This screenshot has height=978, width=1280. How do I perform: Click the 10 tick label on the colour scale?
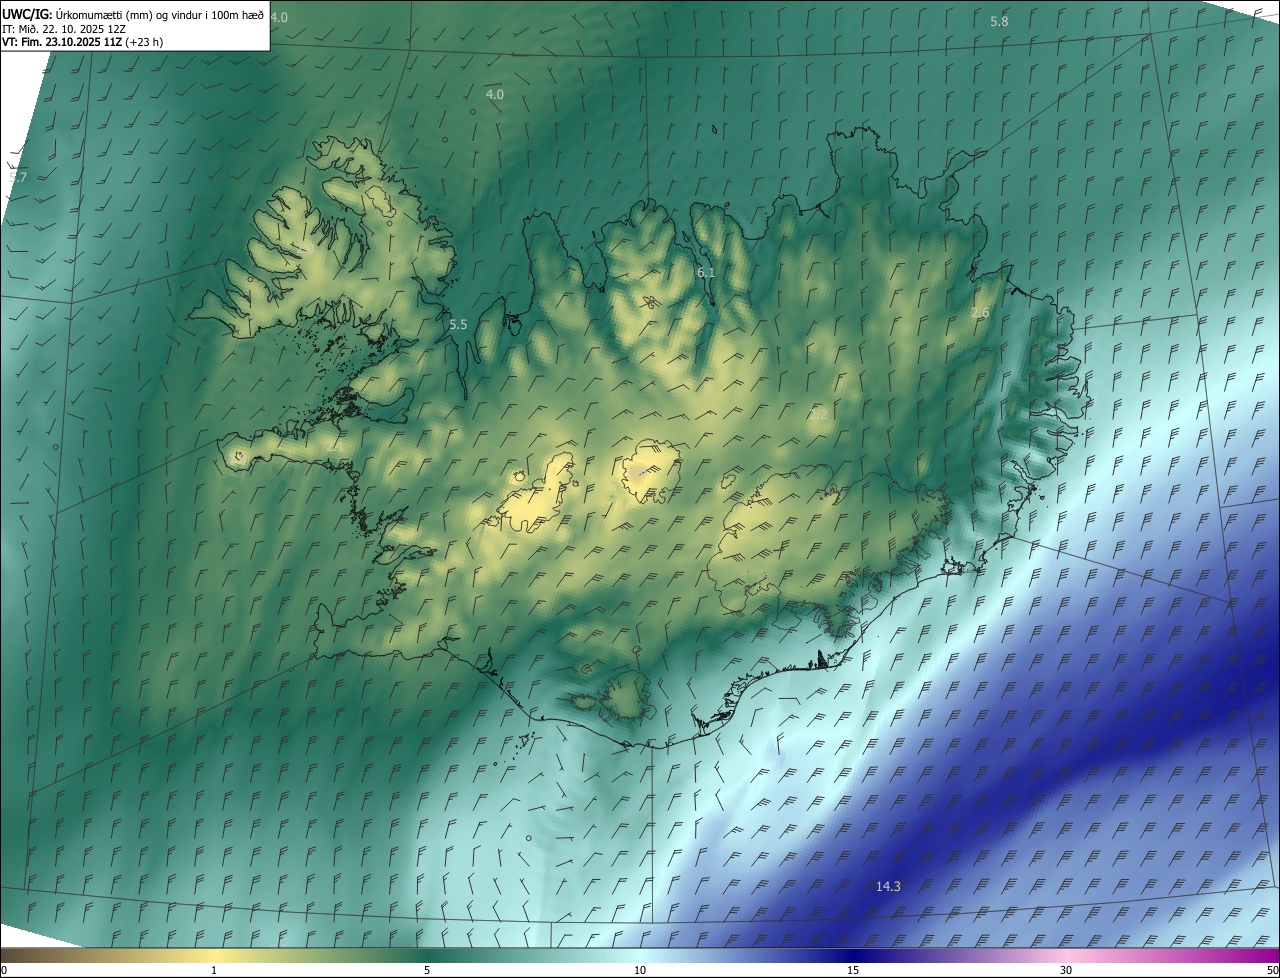coord(640,970)
